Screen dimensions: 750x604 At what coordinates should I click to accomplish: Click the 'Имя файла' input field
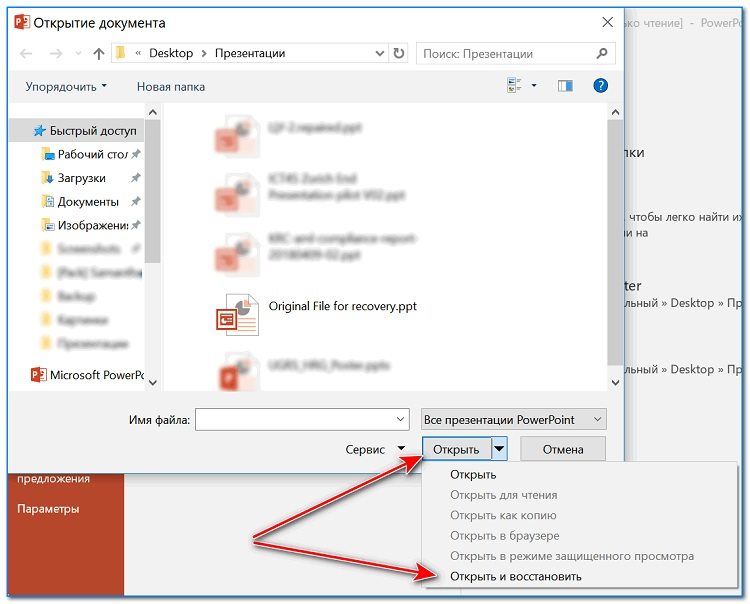coord(302,419)
